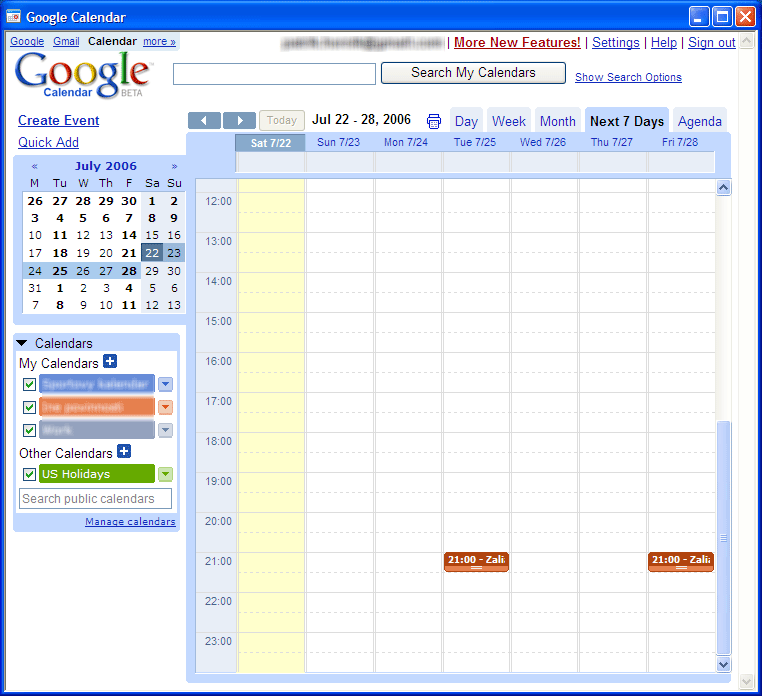Uncheck the US Holidays calendar
Image resolution: width=762 pixels, height=696 pixels.
(x=30, y=474)
